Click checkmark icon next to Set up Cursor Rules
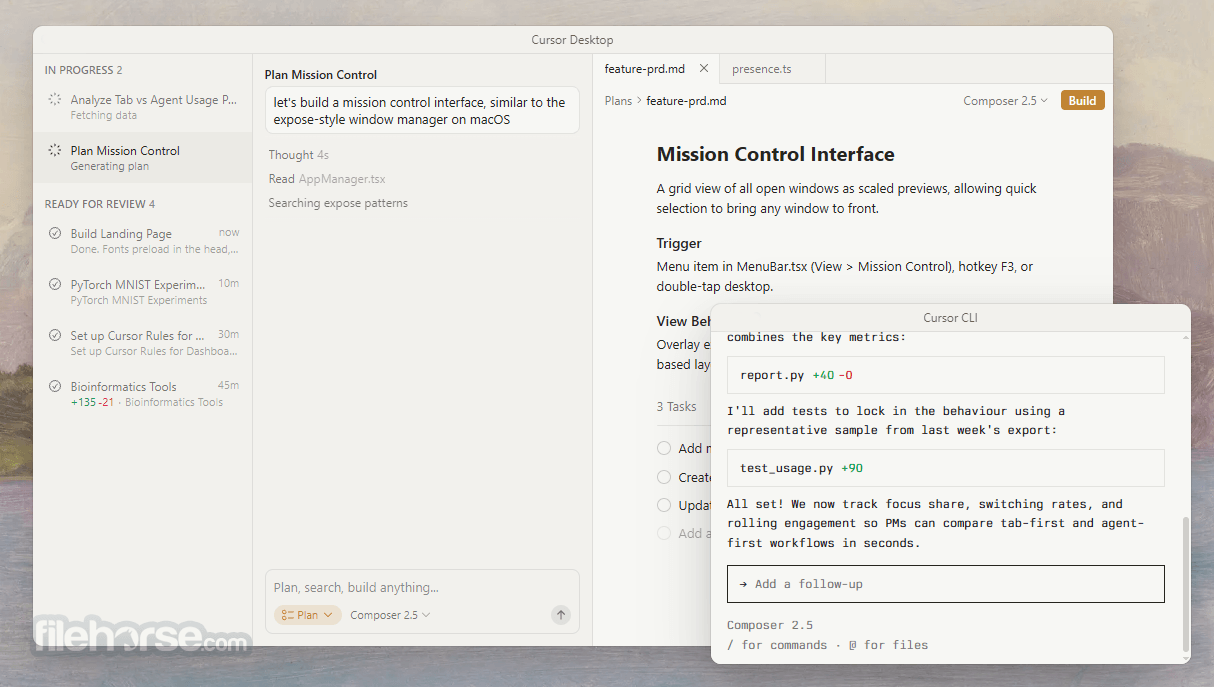Screen dimensions: 1214x687 point(55,336)
